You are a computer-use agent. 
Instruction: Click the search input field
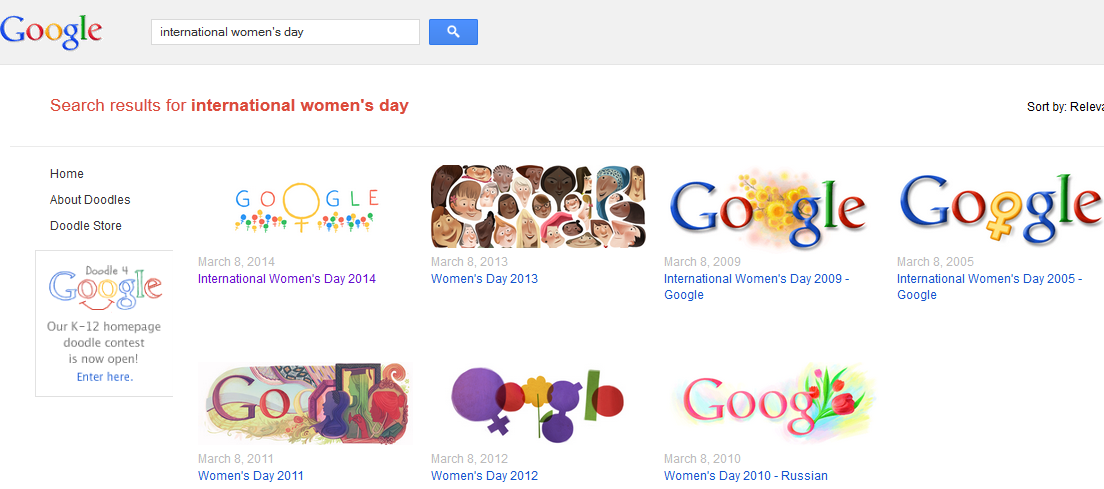pos(285,32)
